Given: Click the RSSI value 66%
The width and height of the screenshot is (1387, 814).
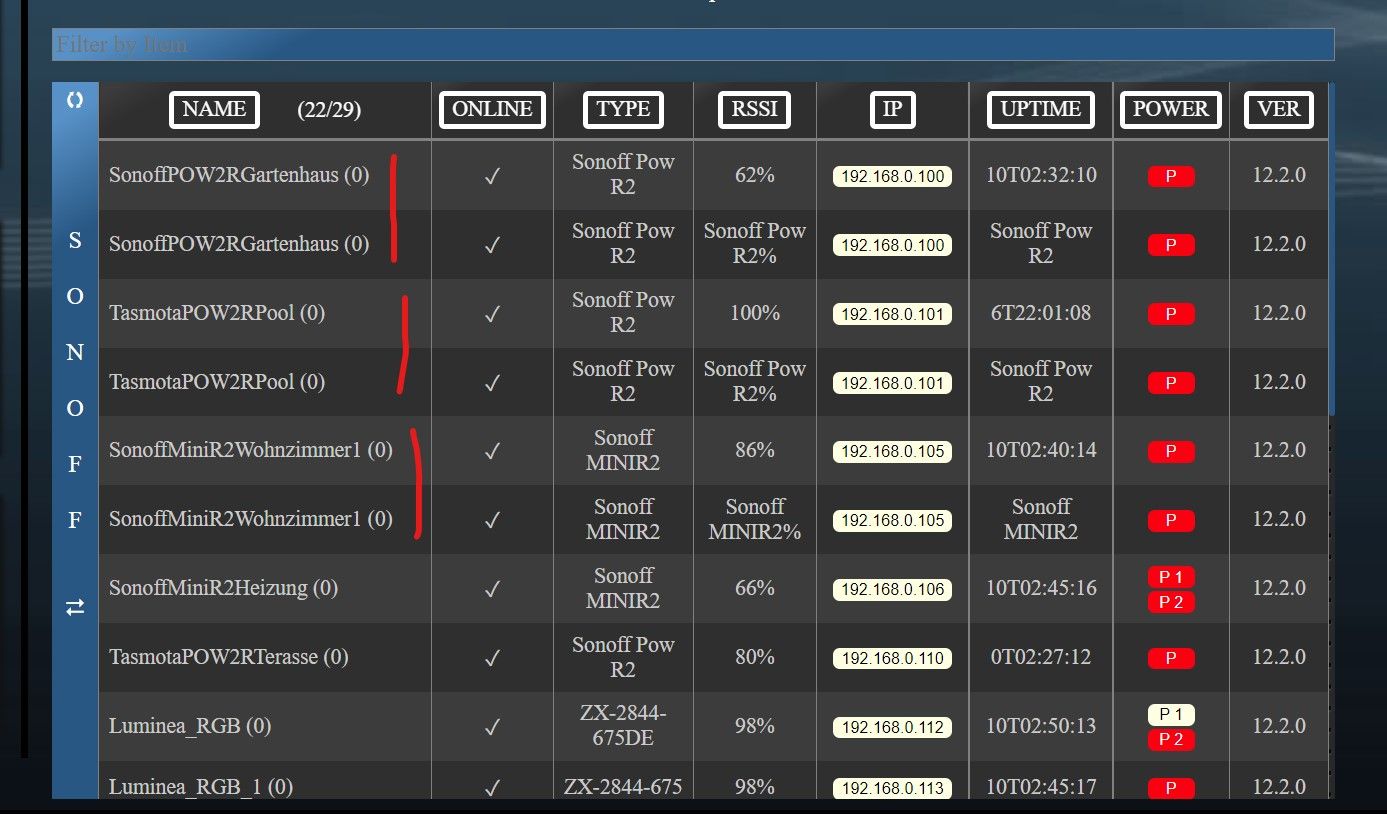Looking at the screenshot, I should click(x=755, y=588).
